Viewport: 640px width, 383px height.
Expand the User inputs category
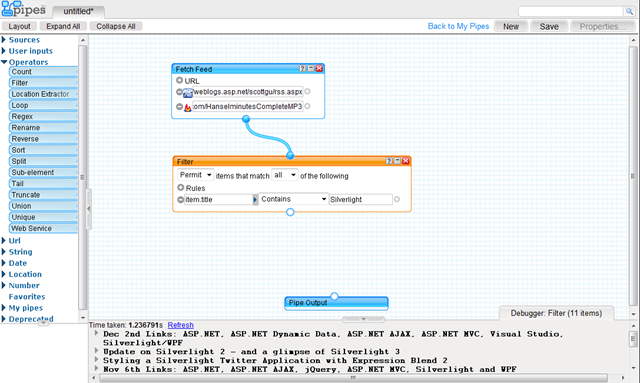4,51
